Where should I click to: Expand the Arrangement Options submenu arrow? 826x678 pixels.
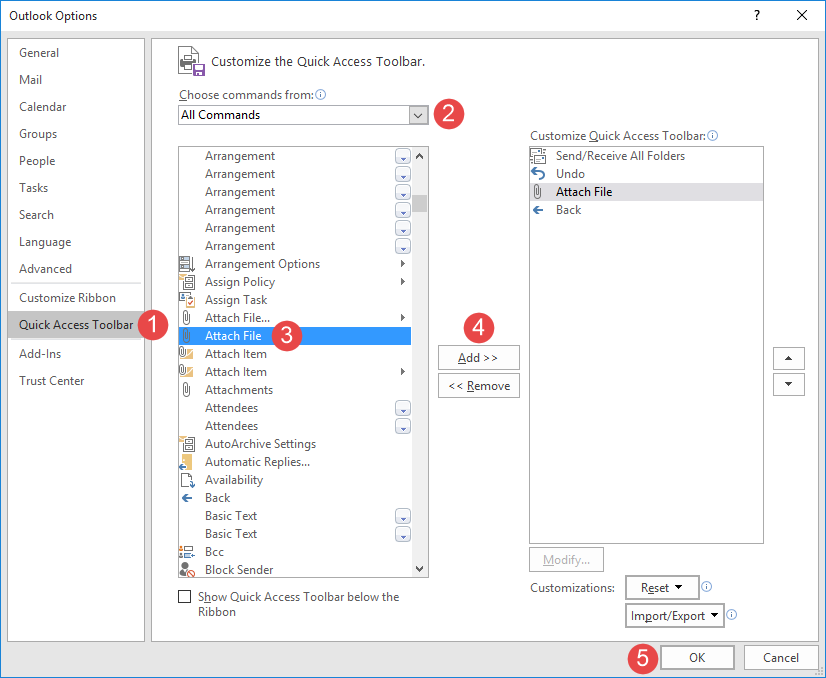pos(403,264)
